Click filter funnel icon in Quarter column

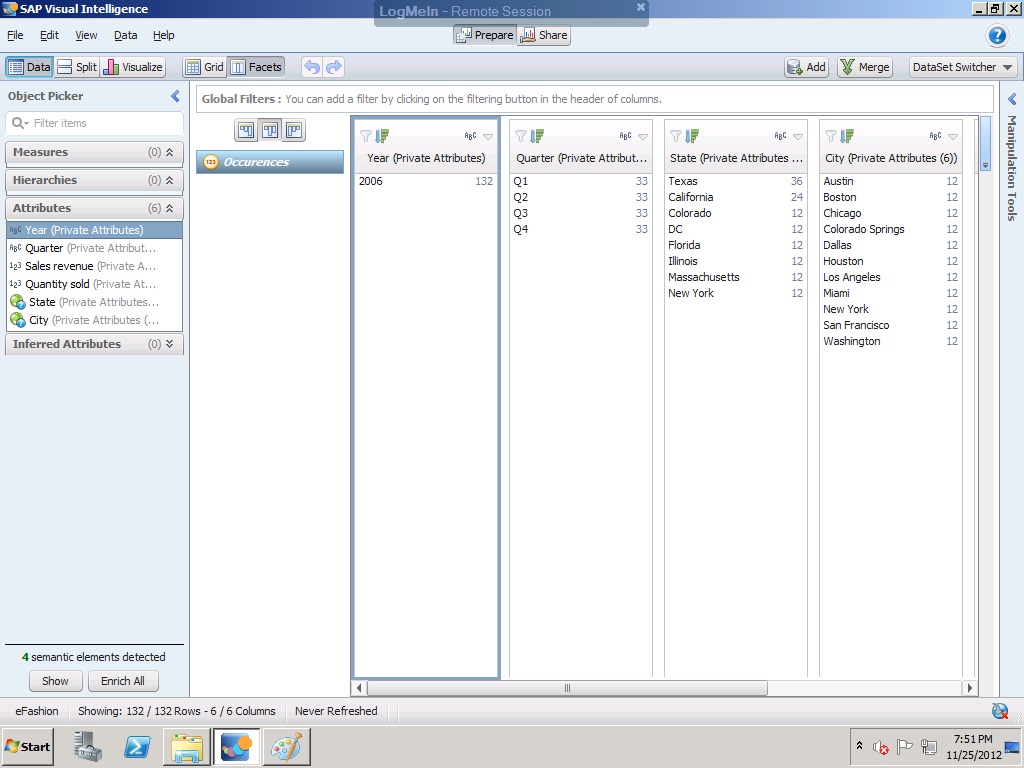coord(521,136)
